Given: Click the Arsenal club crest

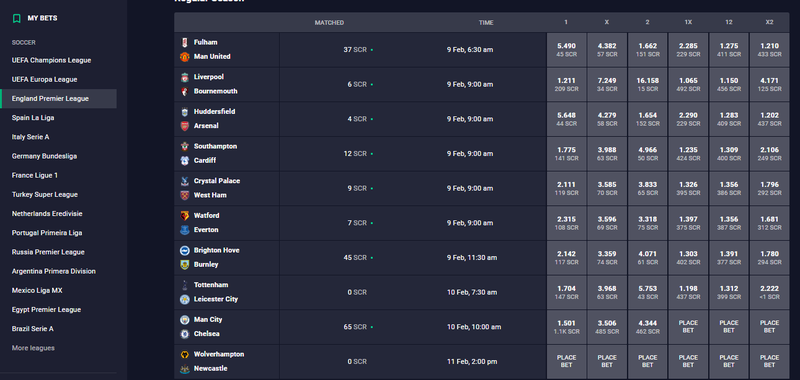Looking at the screenshot, I should point(185,126).
